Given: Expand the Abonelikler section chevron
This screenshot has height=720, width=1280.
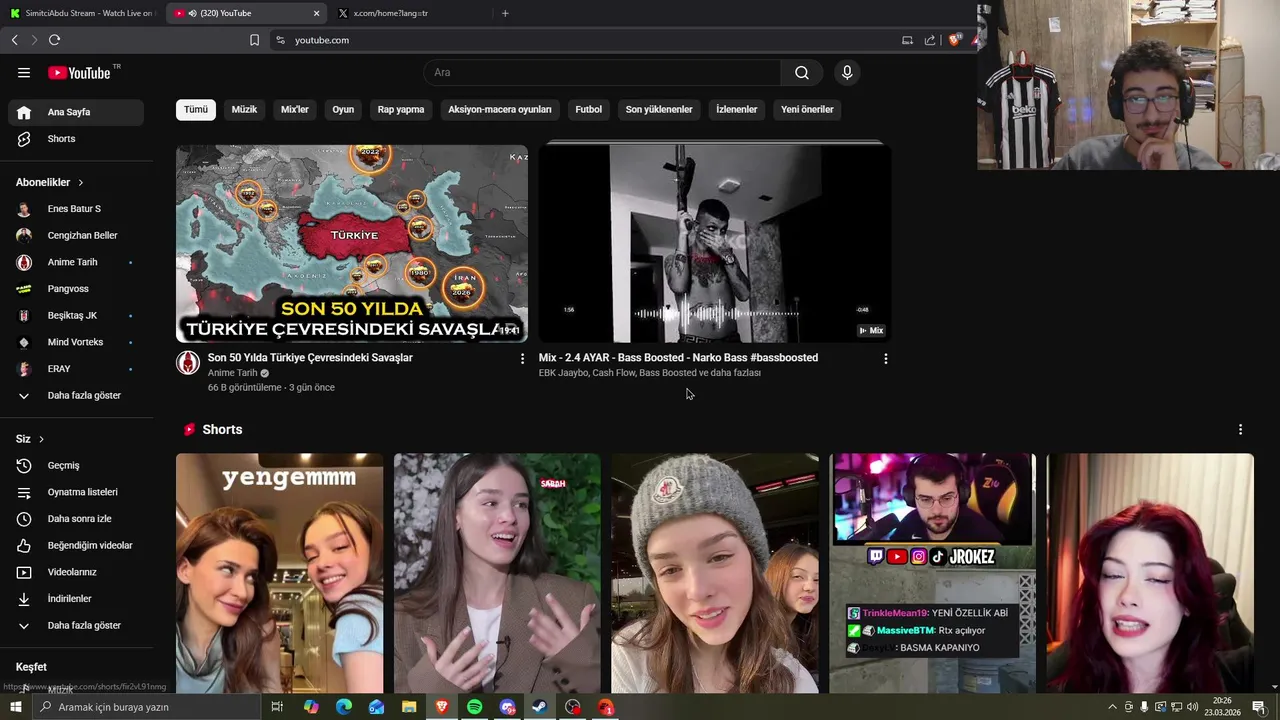Looking at the screenshot, I should pyautogui.click(x=80, y=182).
